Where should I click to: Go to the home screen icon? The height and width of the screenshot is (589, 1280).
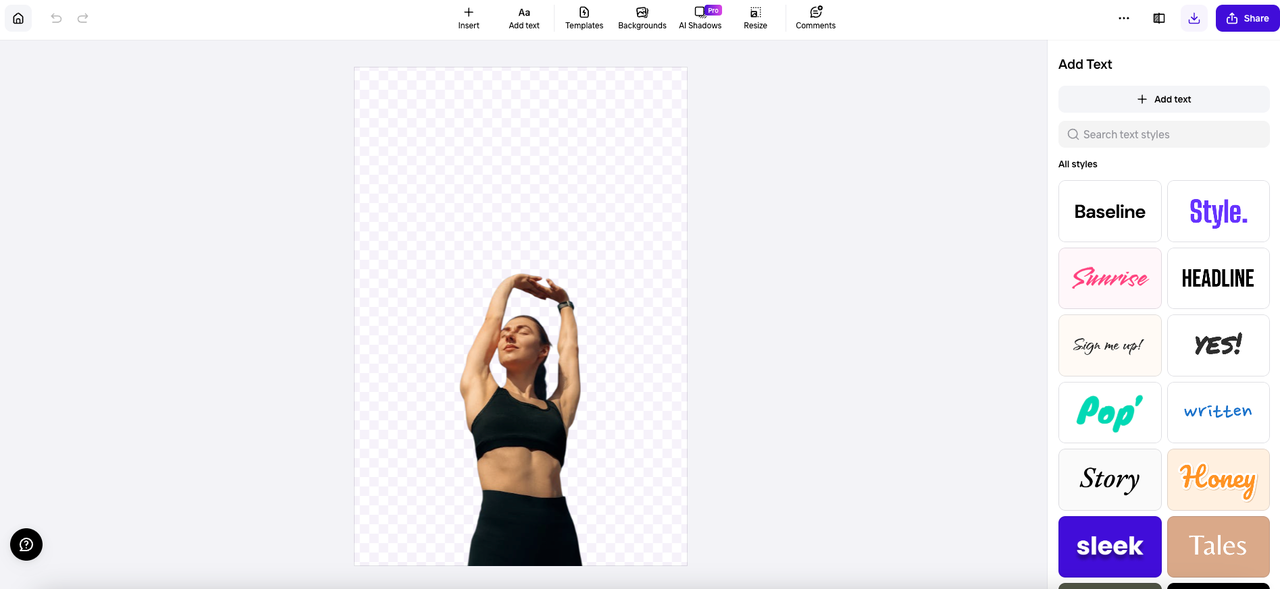click(18, 18)
